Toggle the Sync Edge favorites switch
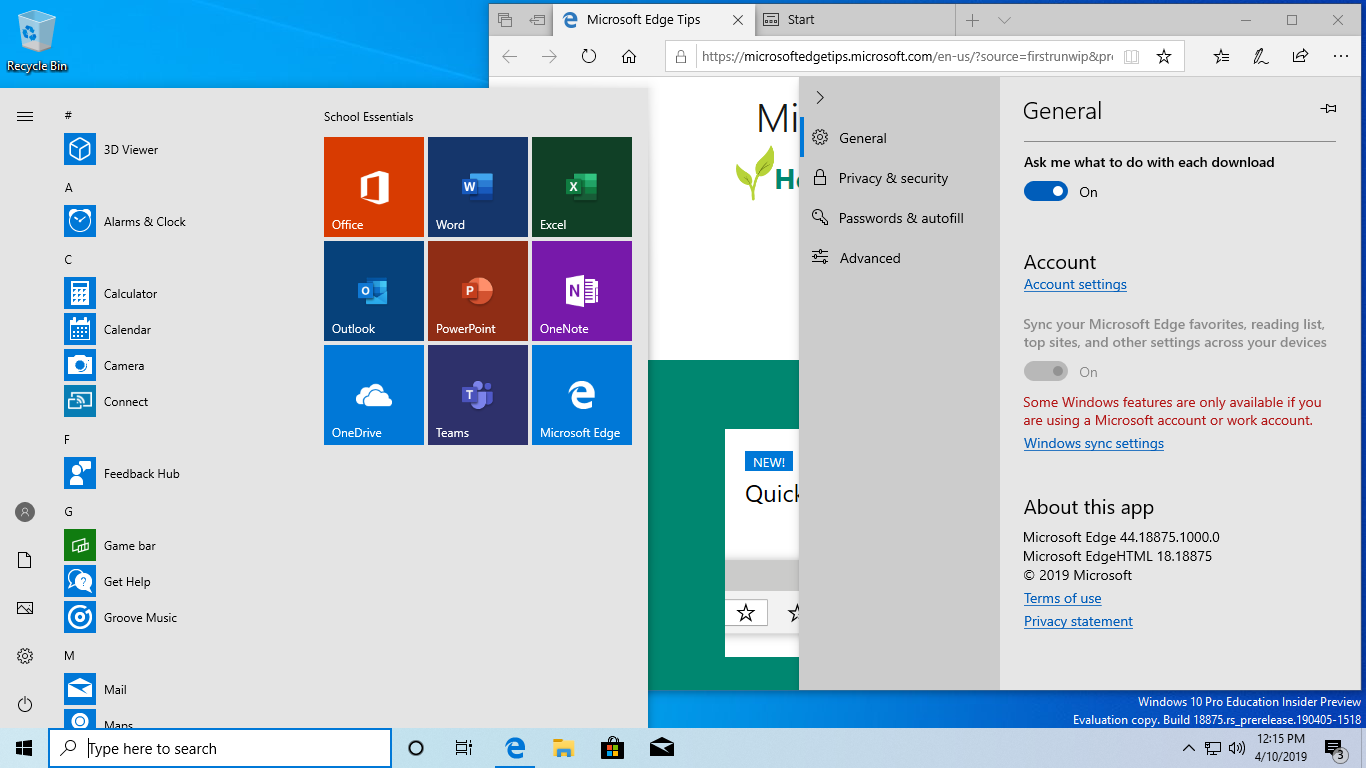The height and width of the screenshot is (768, 1366). point(1046,372)
